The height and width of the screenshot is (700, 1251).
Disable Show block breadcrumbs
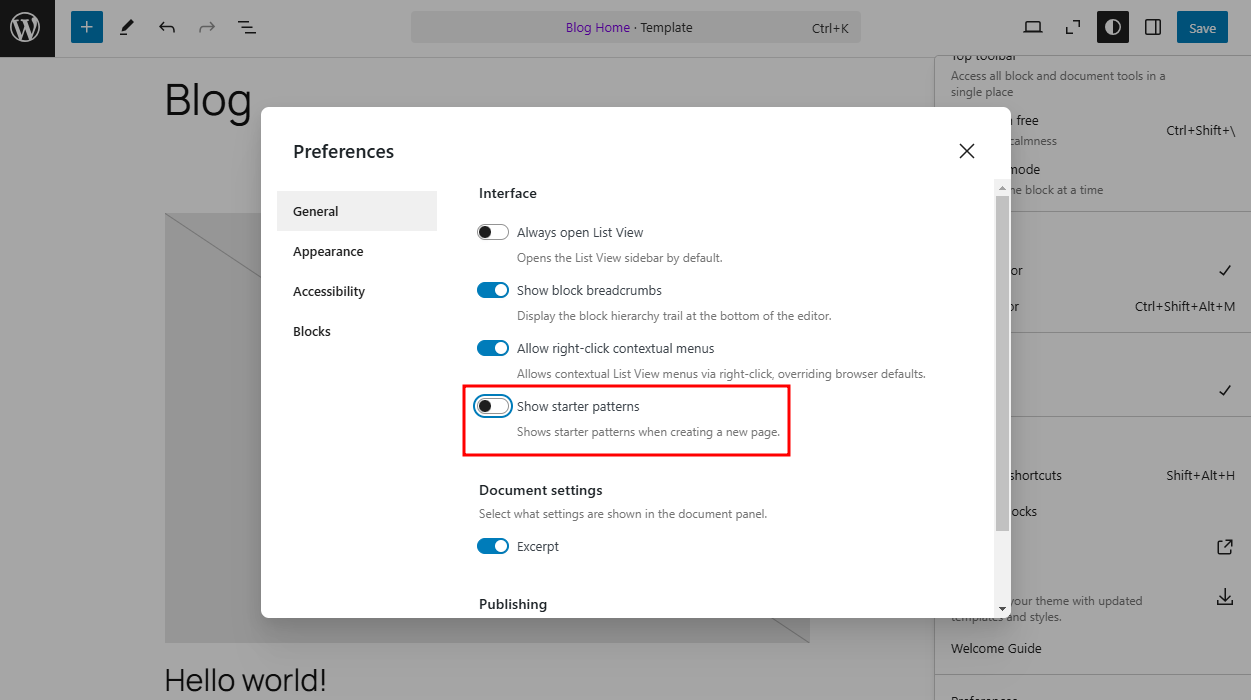(493, 289)
